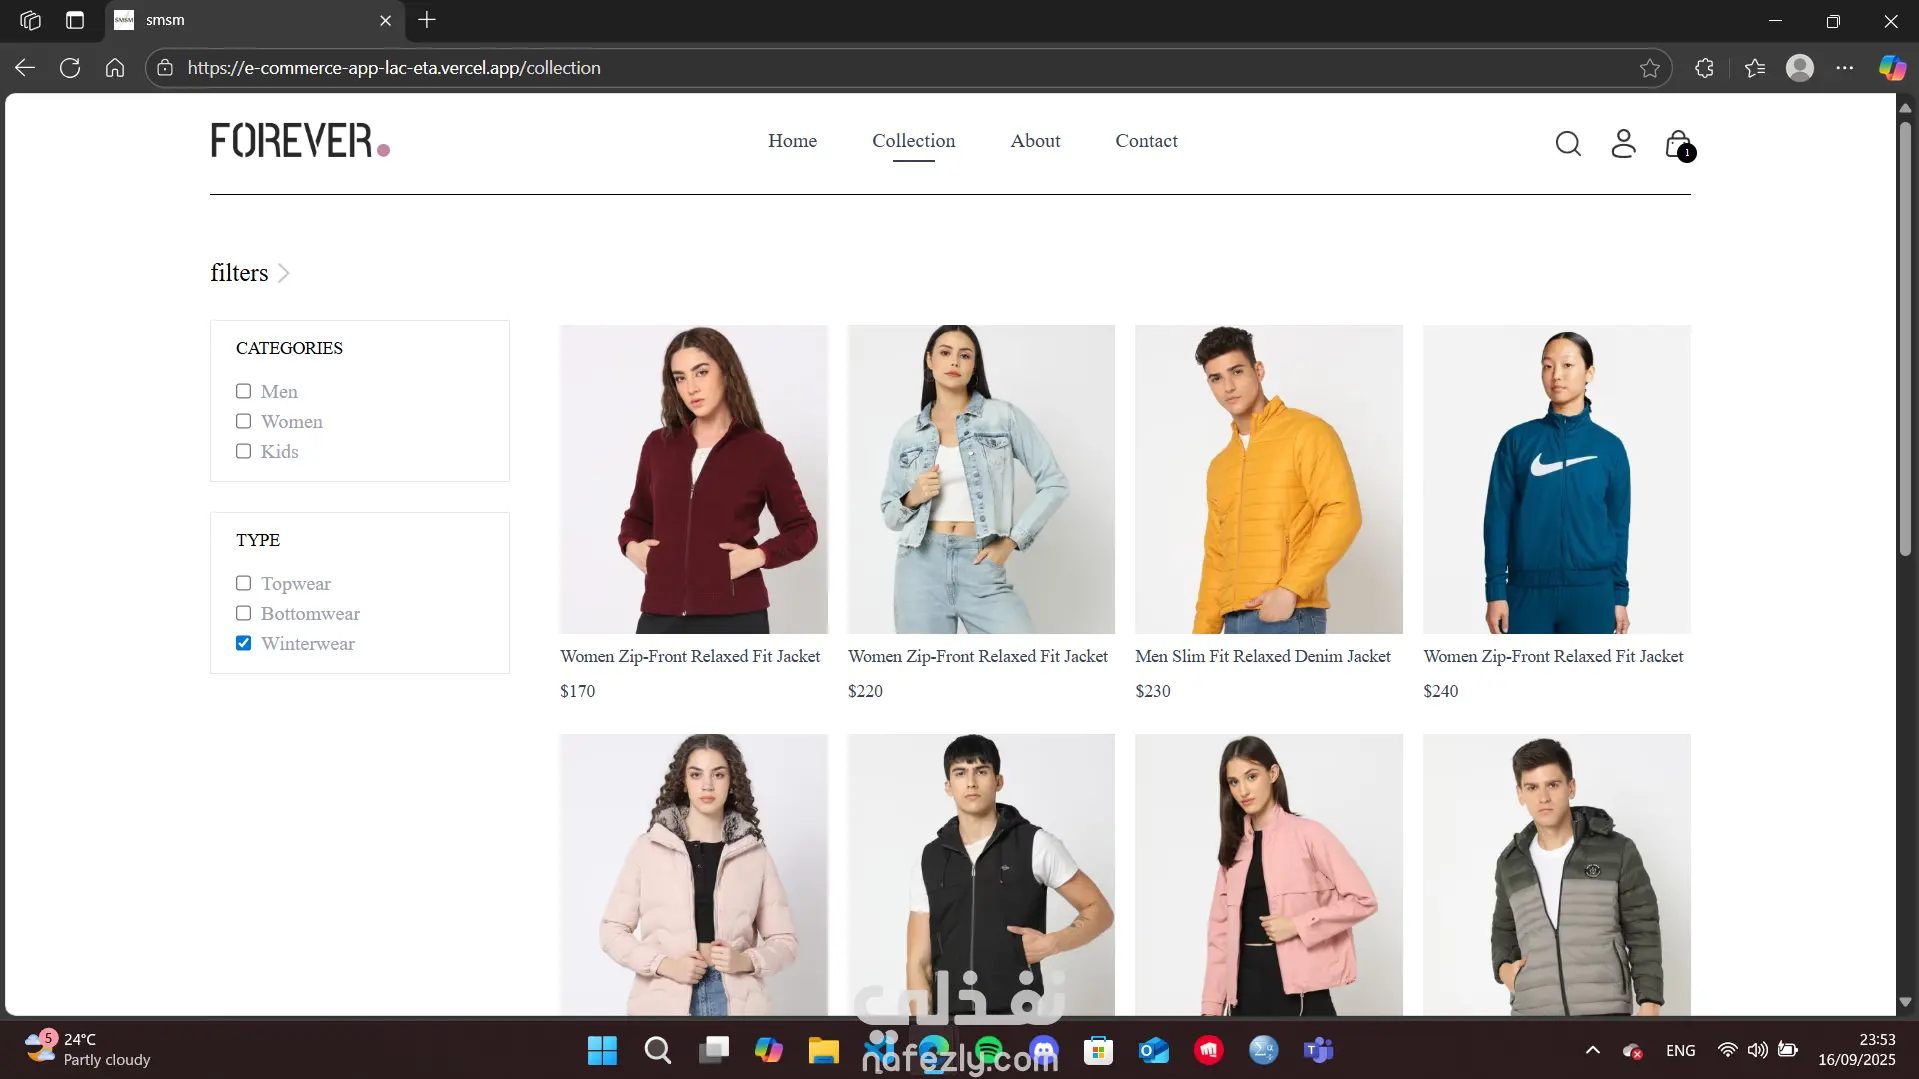Click the browser address bar URL

[x=394, y=68]
